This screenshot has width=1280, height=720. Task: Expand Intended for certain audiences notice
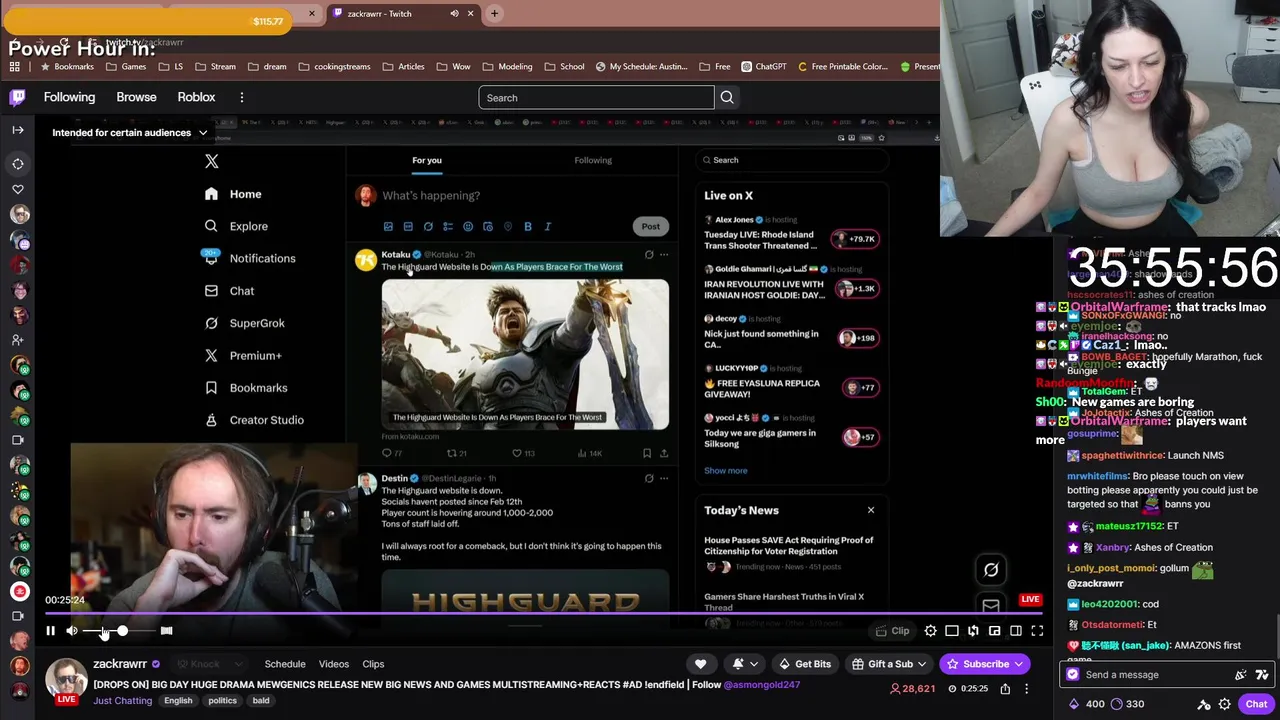(x=130, y=132)
